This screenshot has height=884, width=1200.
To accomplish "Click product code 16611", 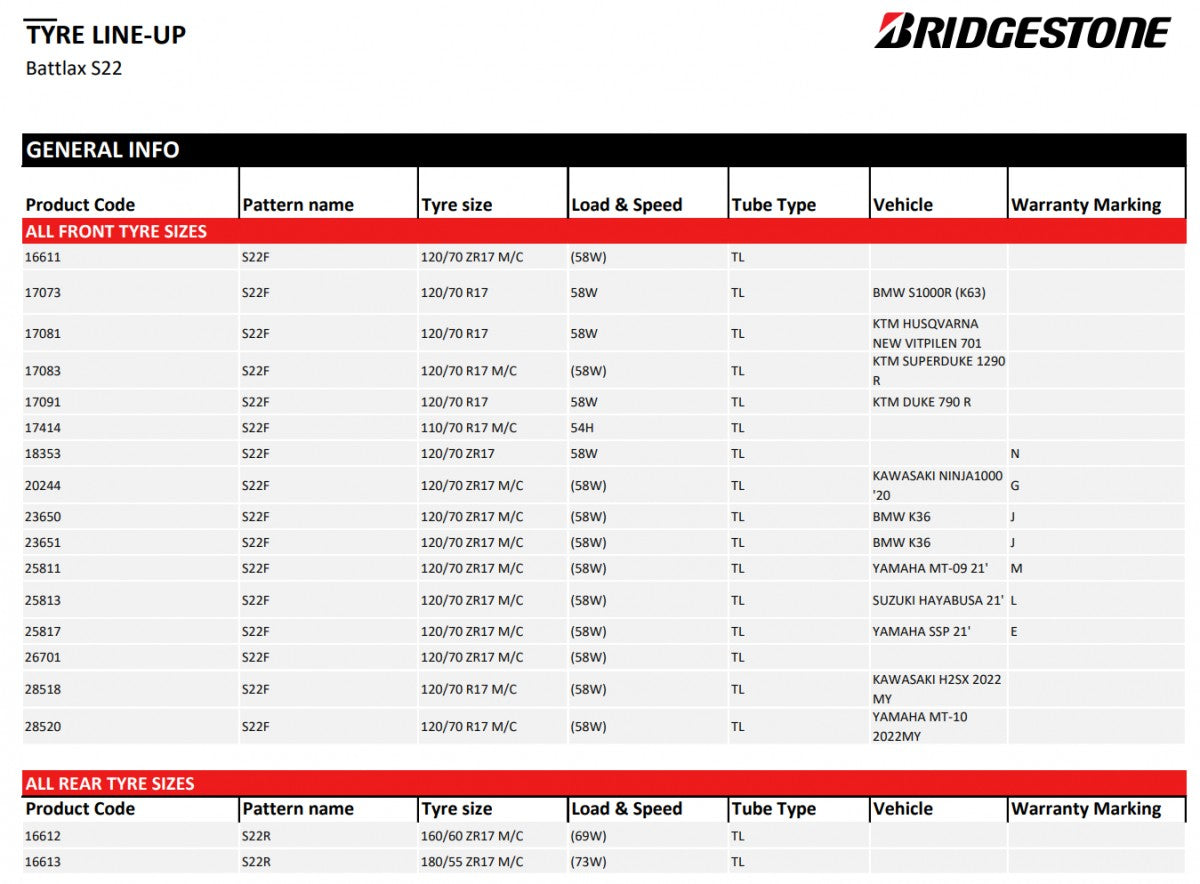I will point(43,257).
